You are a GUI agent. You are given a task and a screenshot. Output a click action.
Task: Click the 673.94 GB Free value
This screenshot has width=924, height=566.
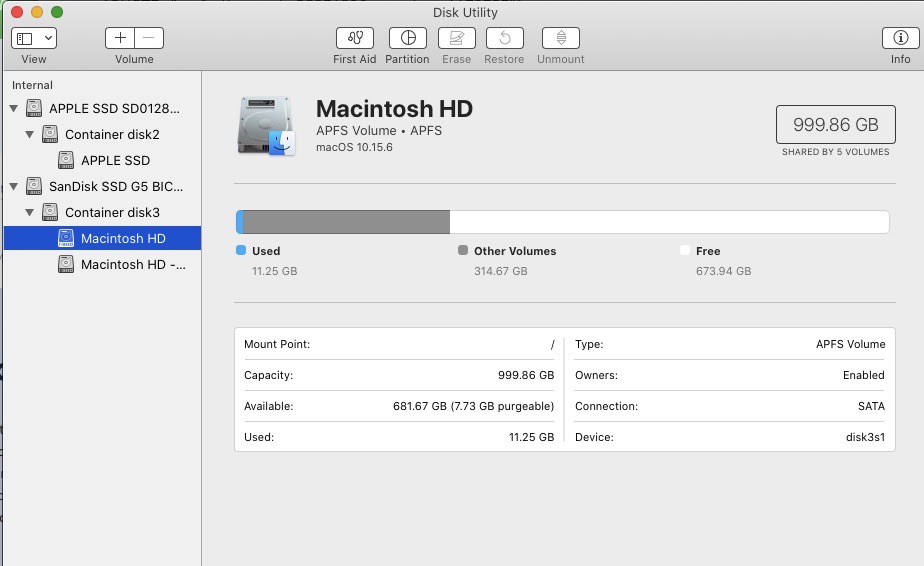coord(724,271)
